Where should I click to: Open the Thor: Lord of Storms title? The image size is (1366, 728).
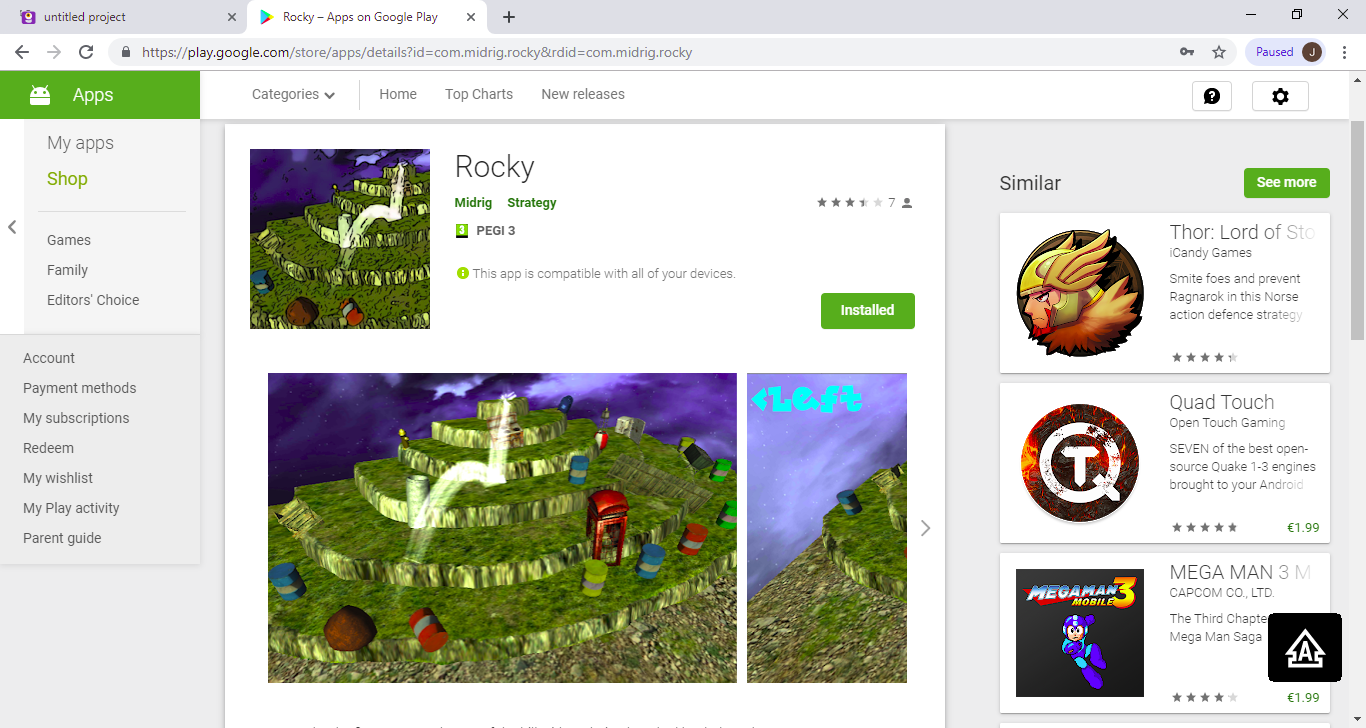click(1242, 232)
